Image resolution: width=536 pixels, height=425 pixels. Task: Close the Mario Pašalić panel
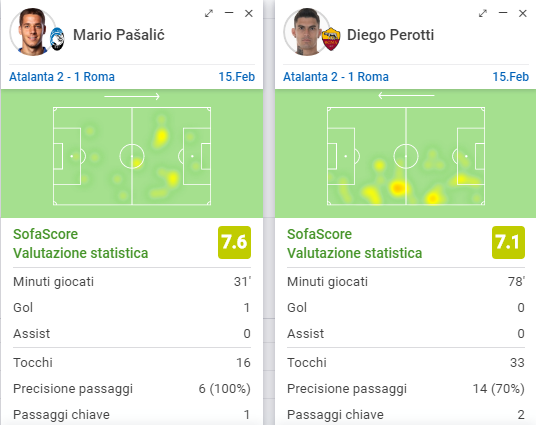[x=249, y=13]
